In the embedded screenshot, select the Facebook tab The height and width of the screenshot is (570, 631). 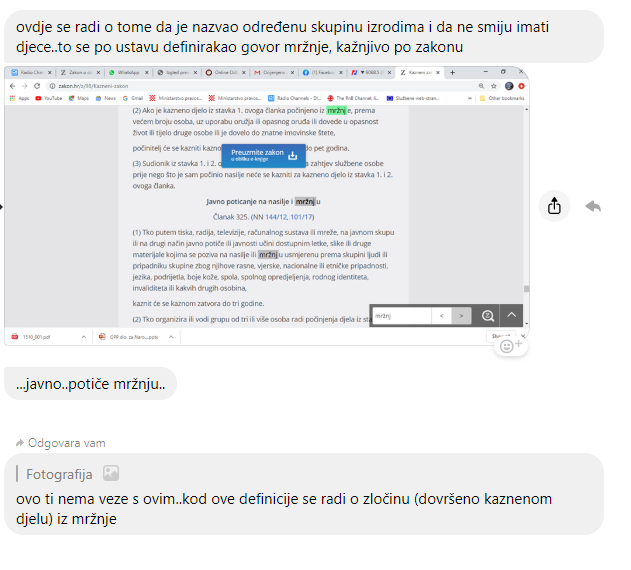tap(323, 72)
